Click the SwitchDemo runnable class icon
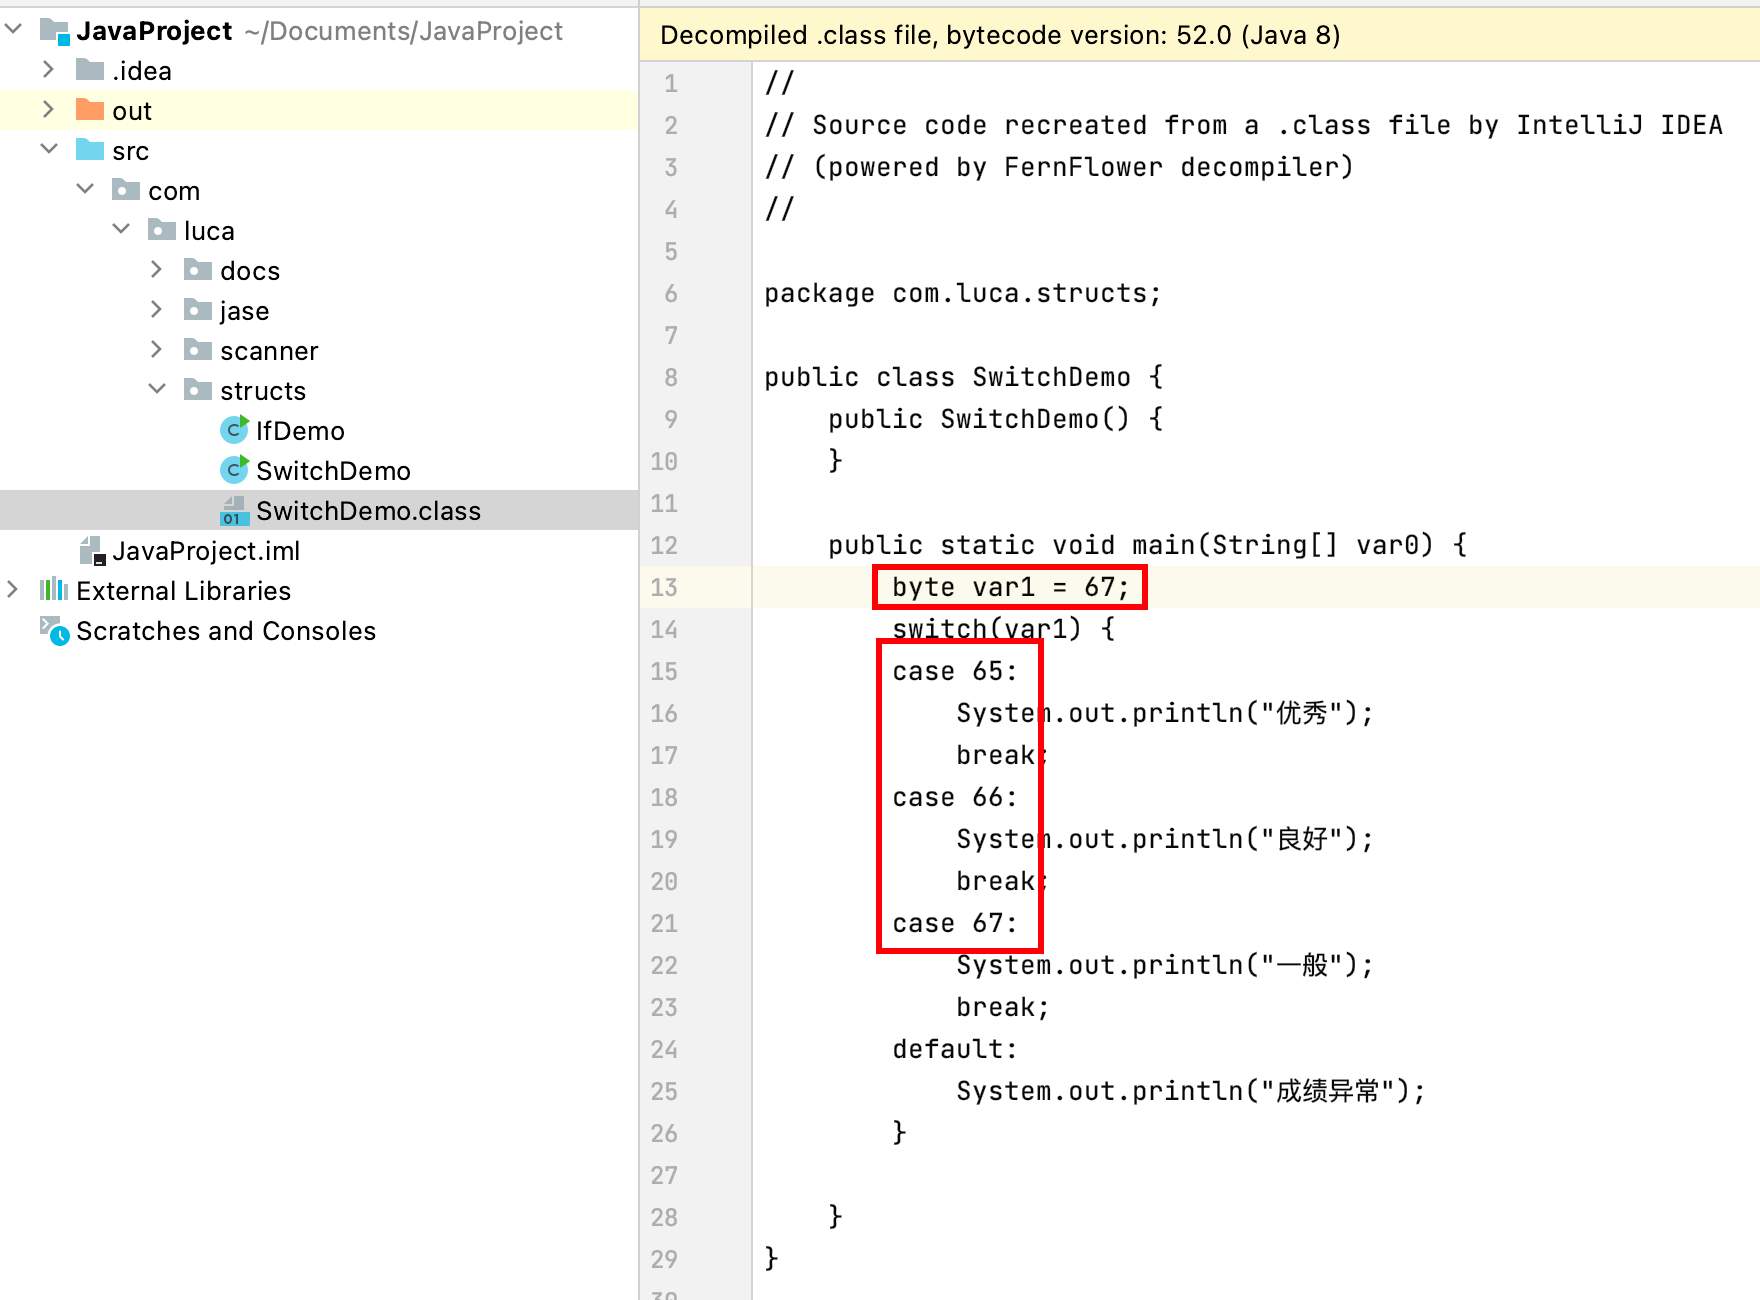 coord(234,470)
